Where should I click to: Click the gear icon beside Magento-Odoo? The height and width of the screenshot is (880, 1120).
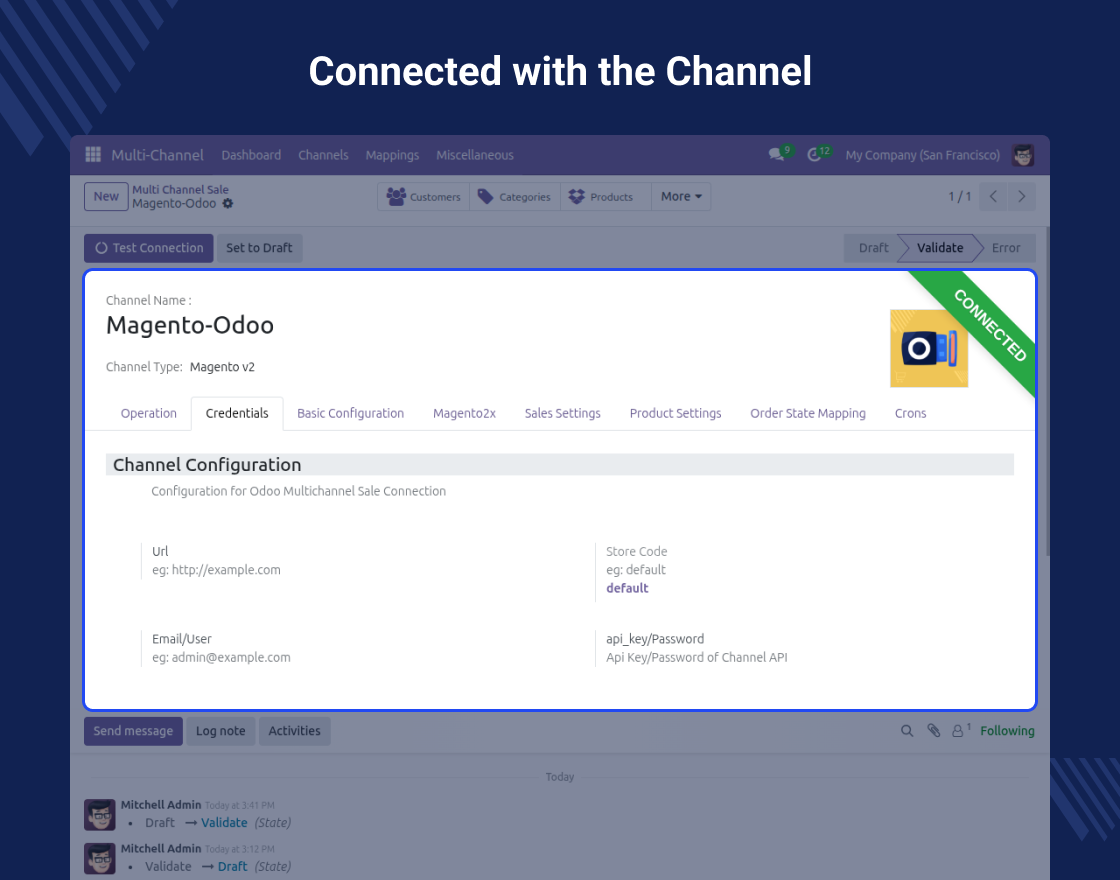tap(228, 204)
